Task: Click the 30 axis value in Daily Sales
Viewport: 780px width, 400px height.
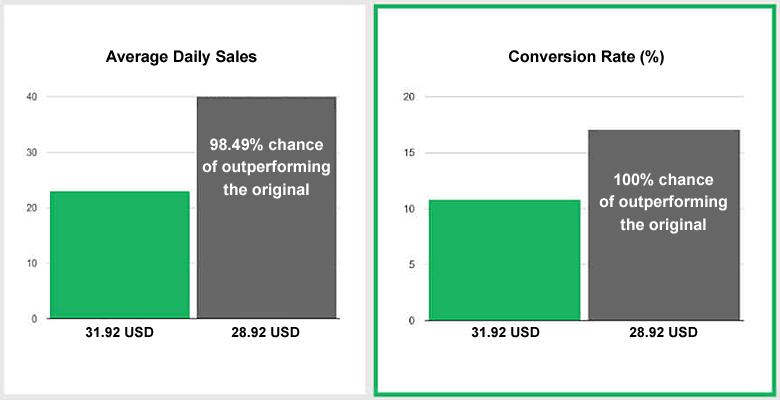Action: coord(31,153)
